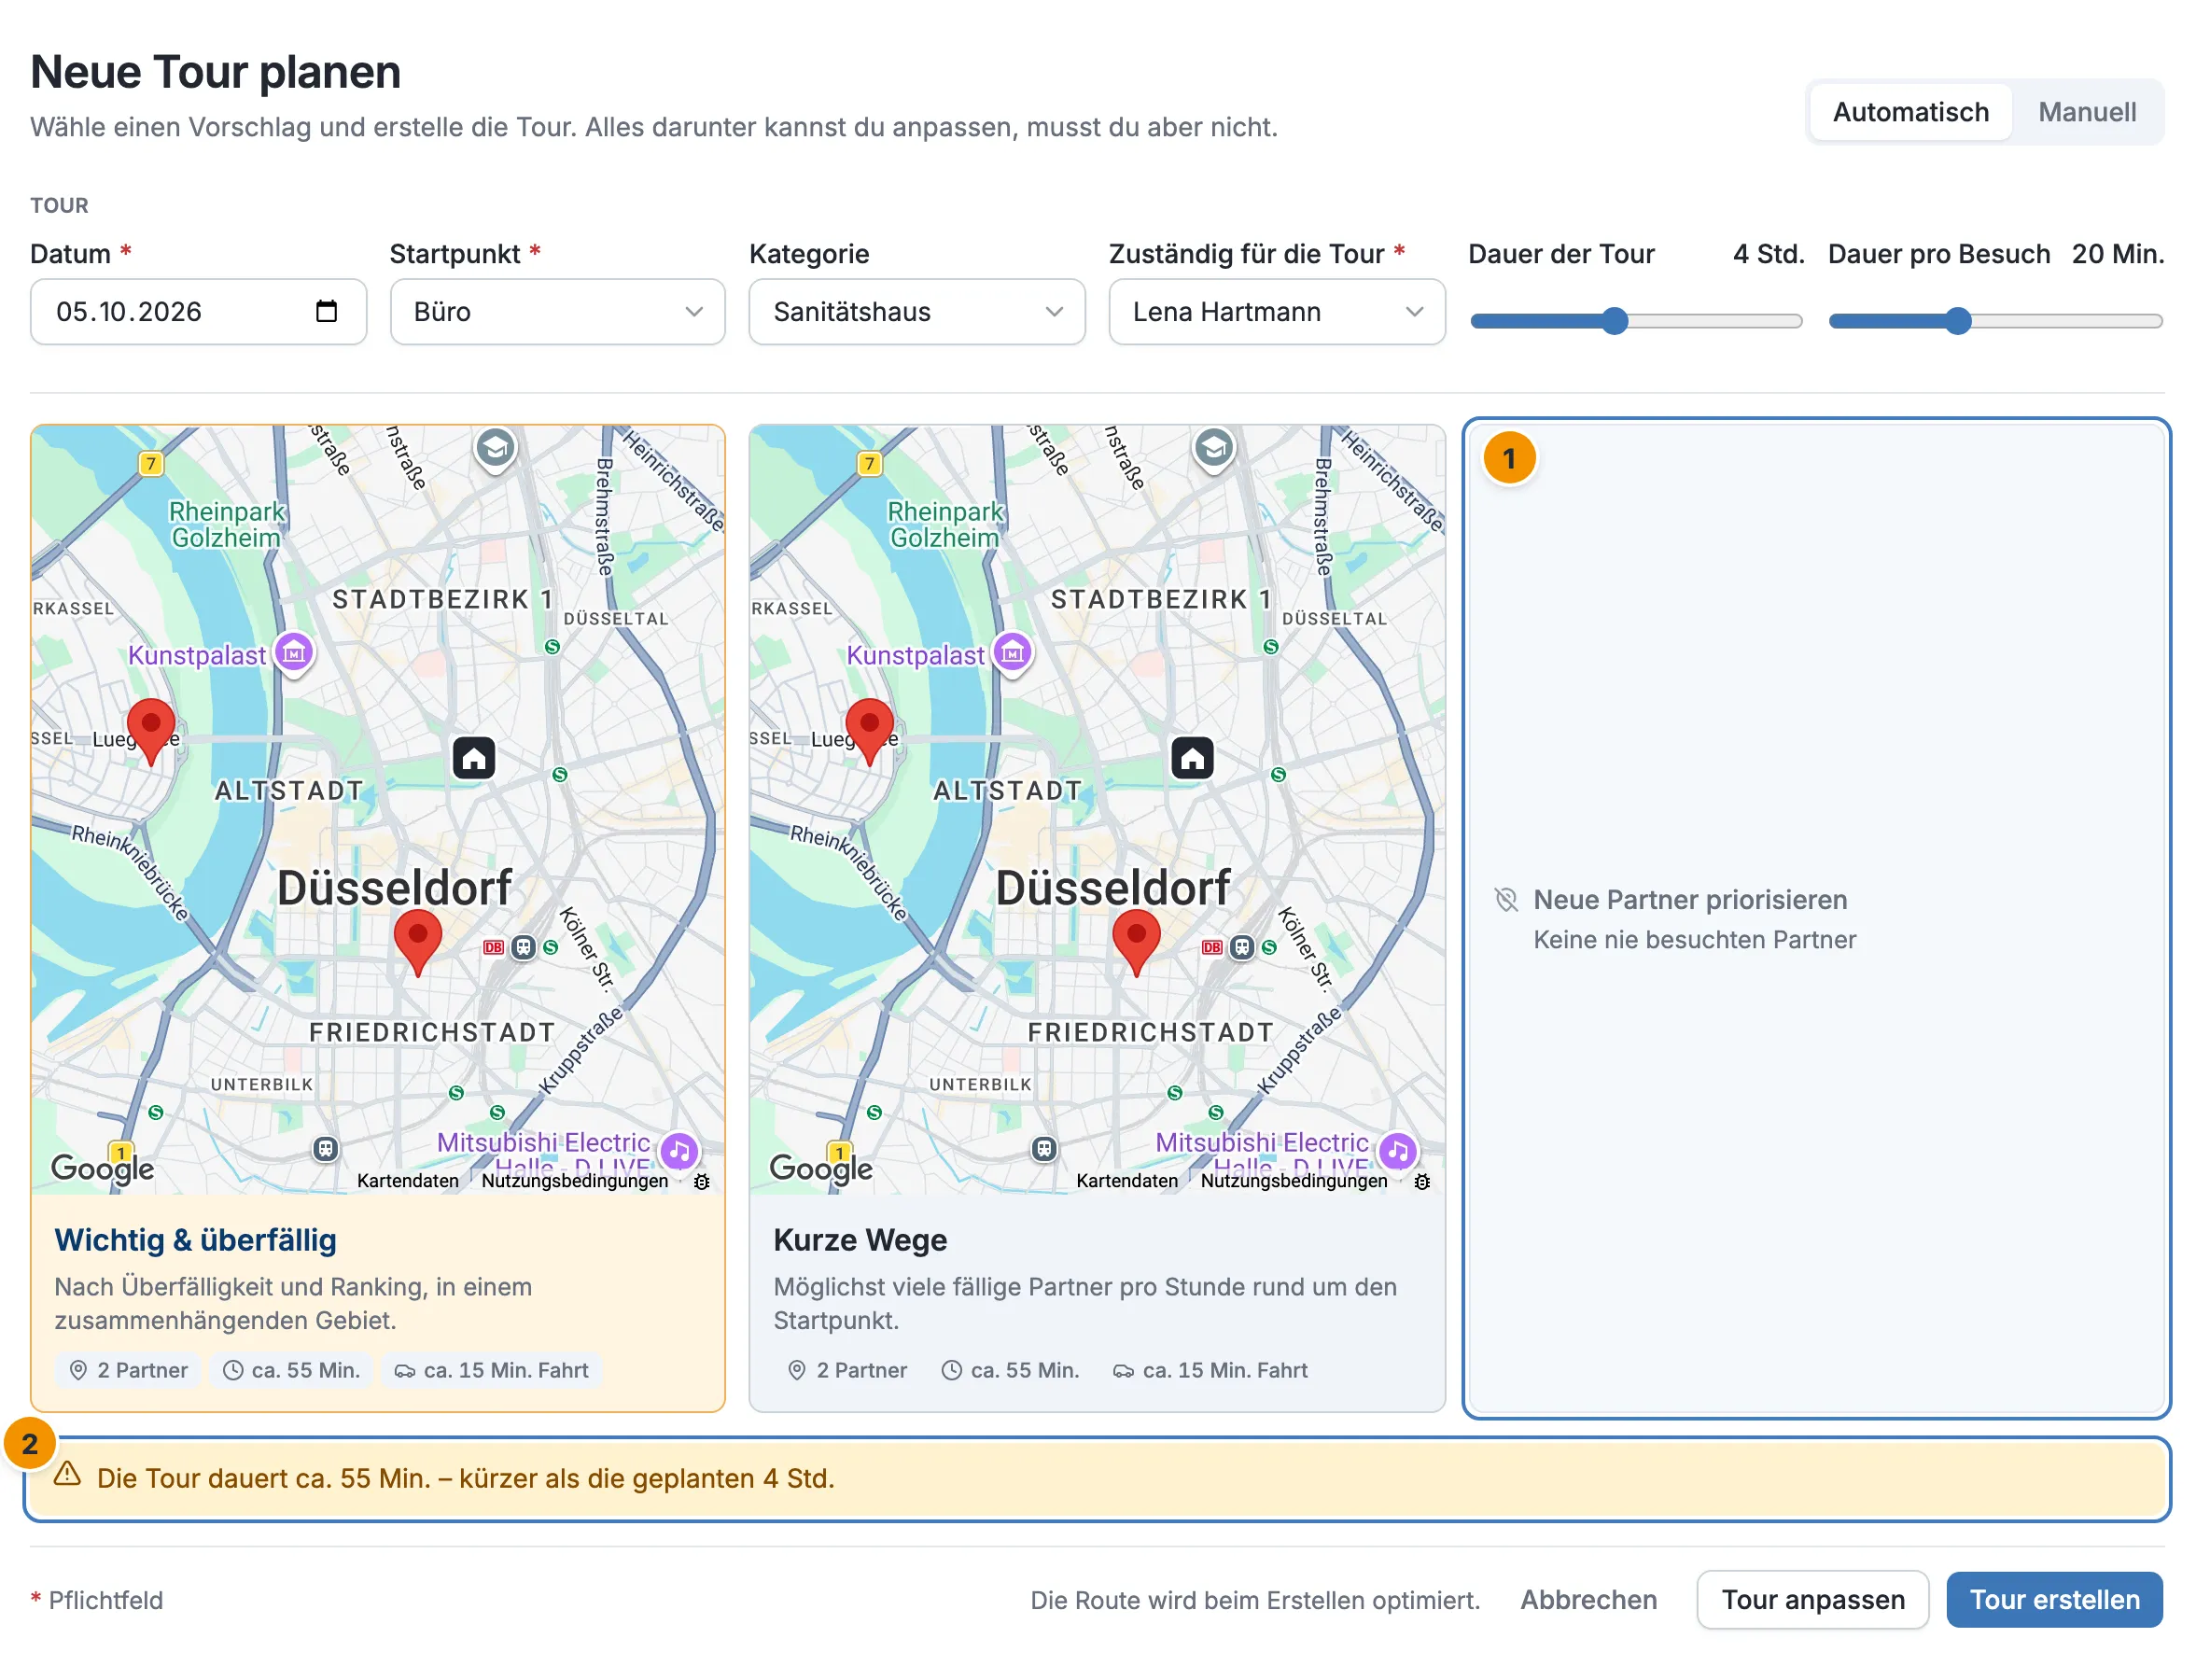Click the home start marker on the right map
Screen dimensions: 2210x1680
pyautogui.click(x=1192, y=758)
